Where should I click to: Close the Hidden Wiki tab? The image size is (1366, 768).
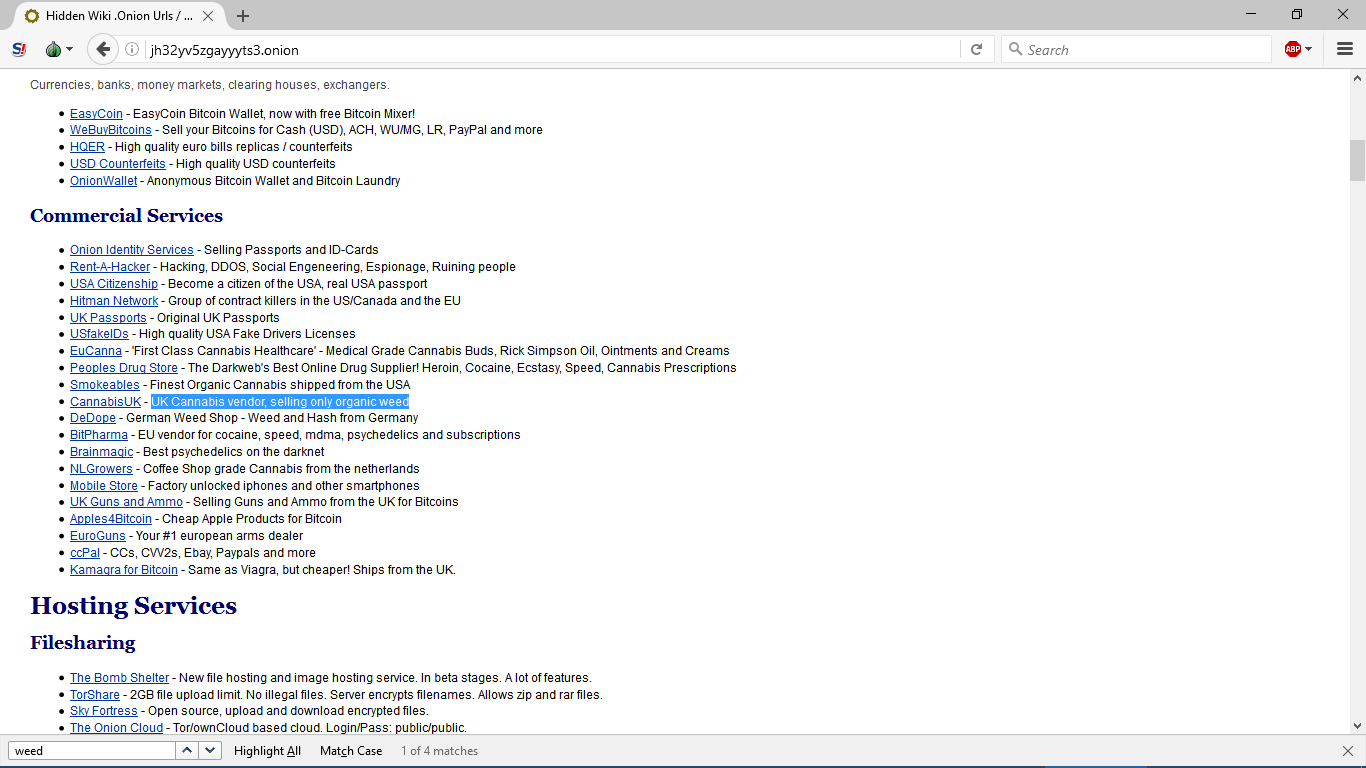pos(209,16)
